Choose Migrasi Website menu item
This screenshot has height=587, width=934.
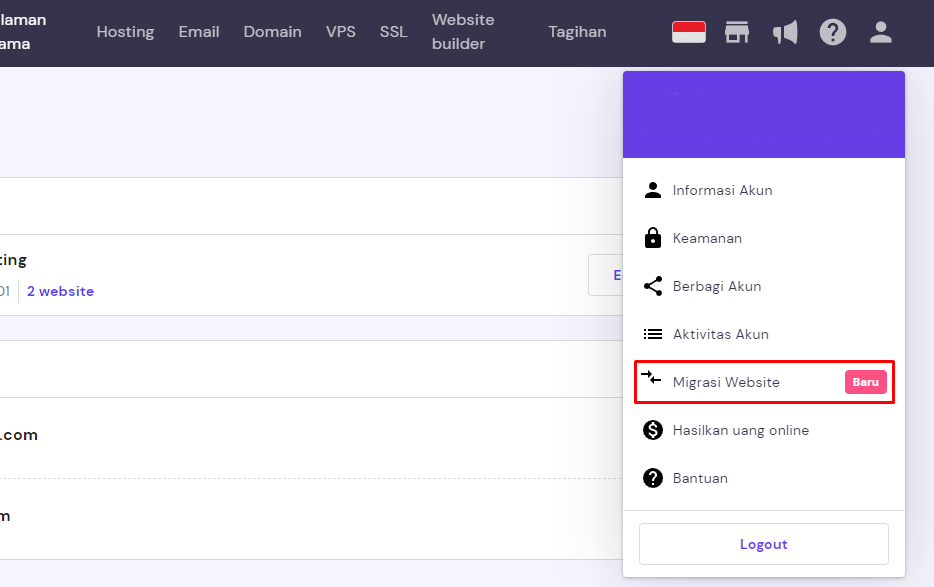pyautogui.click(x=726, y=382)
